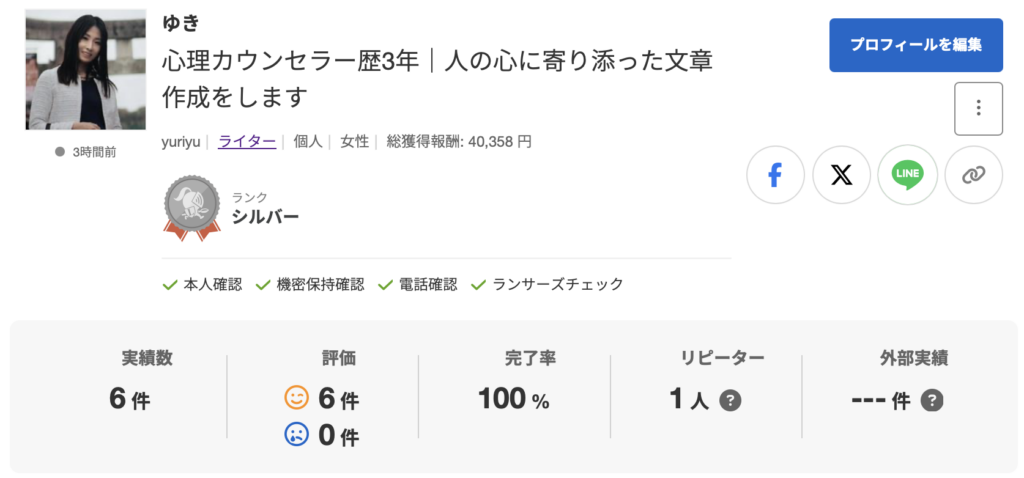The width and height of the screenshot is (1024, 478).
Task: Share profile on Facebook
Action: coord(775,175)
